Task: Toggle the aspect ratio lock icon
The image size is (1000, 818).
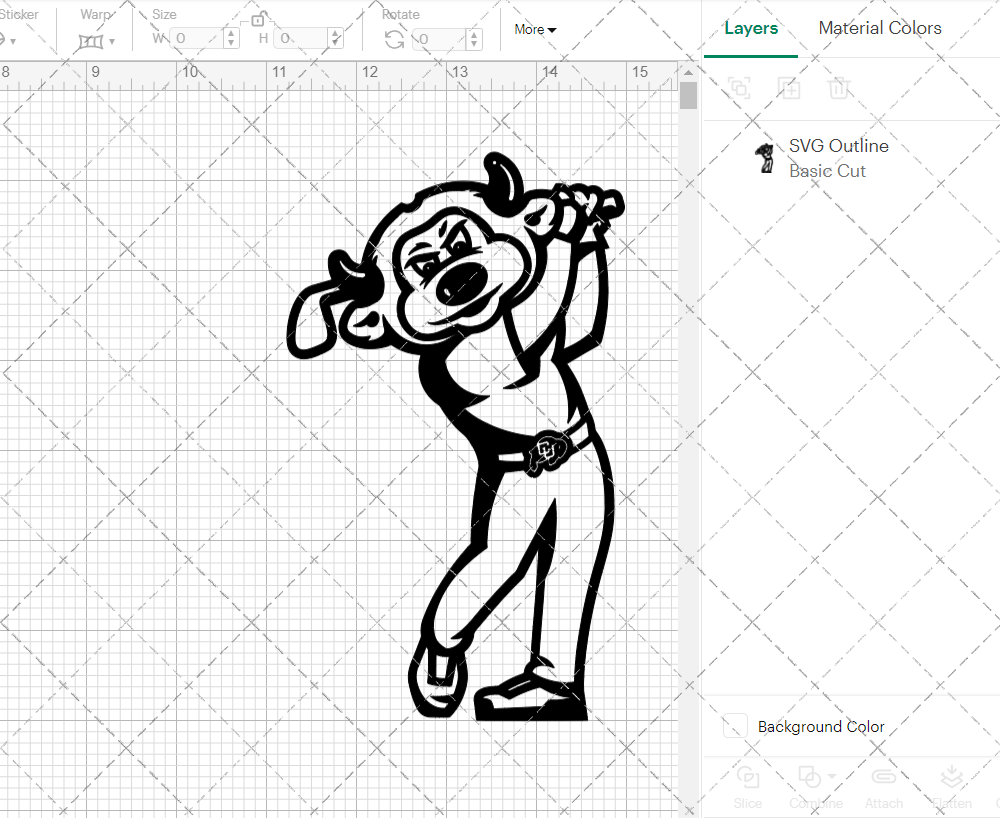Action: [258, 20]
